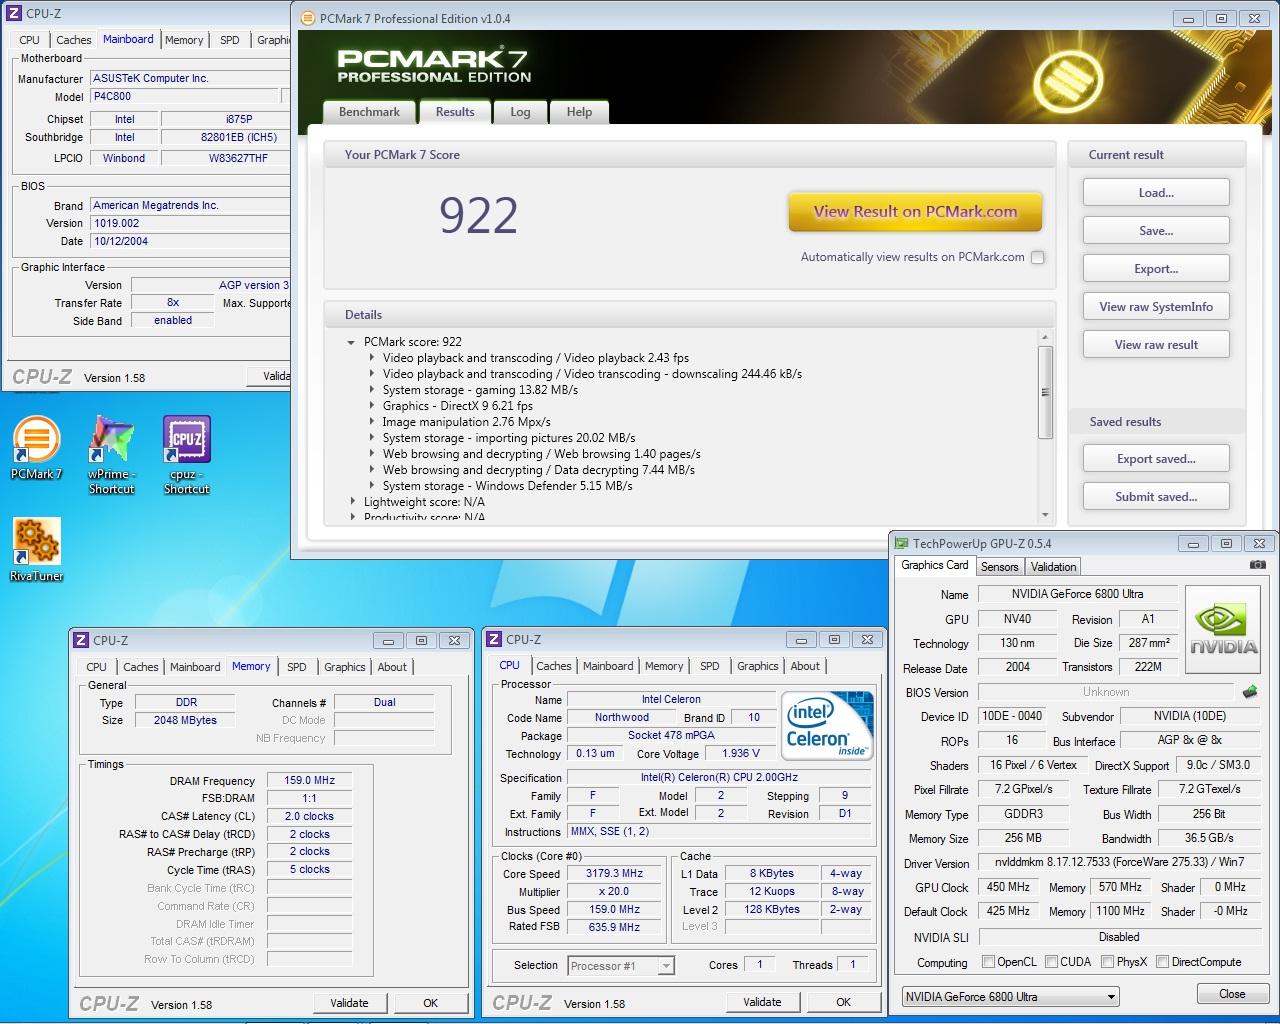Image resolution: width=1280 pixels, height=1024 pixels.
Task: Click the Driver Version field in GPU-Z
Action: click(1118, 862)
